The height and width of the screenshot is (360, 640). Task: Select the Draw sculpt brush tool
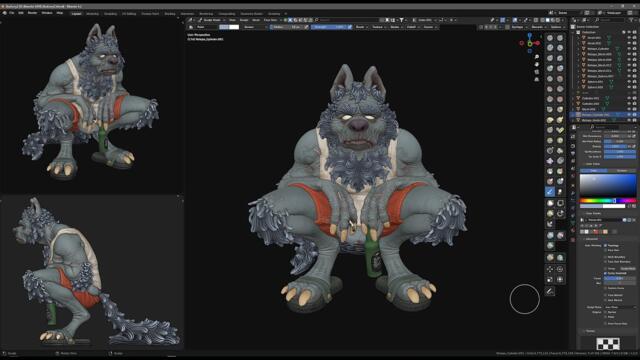point(550,38)
